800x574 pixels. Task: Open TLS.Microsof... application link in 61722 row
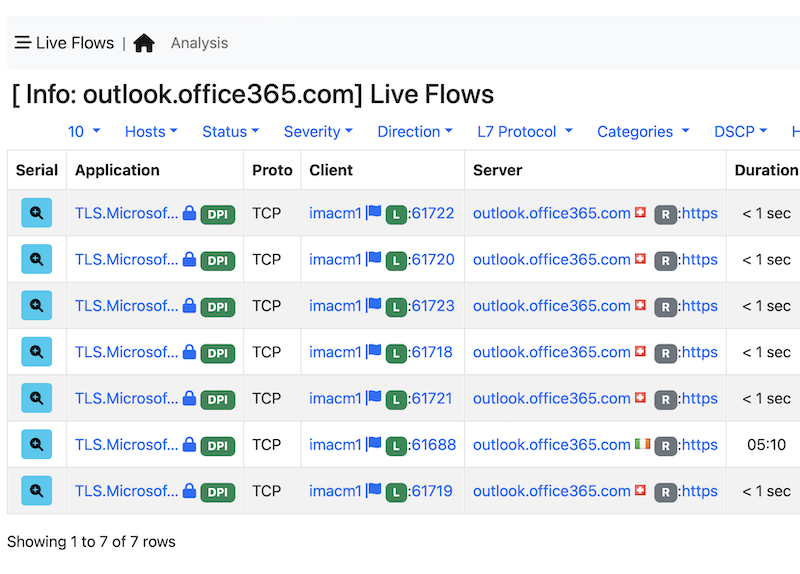[x=127, y=213]
